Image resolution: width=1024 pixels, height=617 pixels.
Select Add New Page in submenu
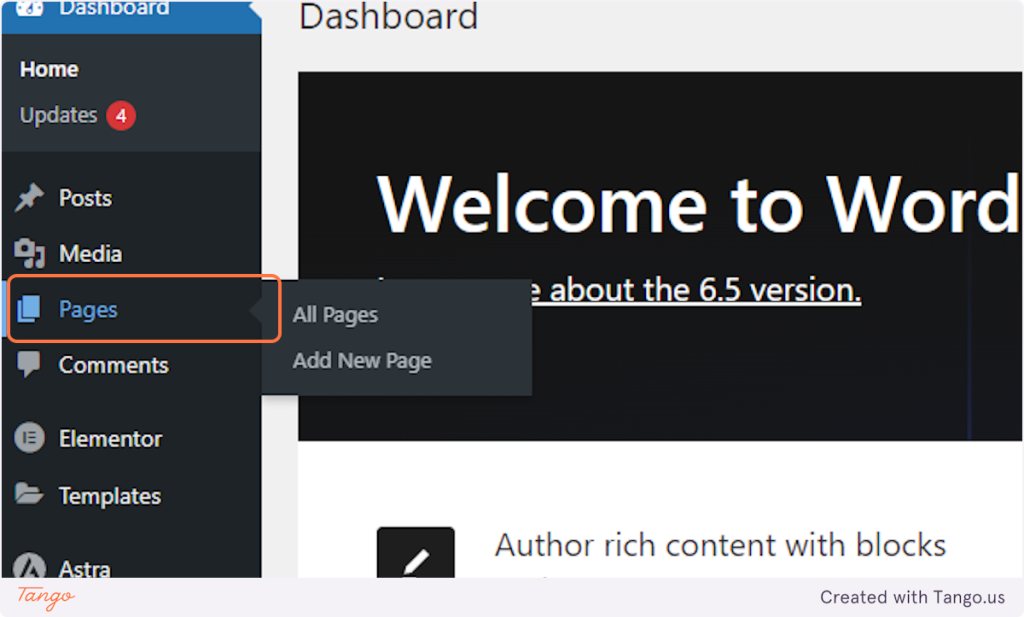362,360
